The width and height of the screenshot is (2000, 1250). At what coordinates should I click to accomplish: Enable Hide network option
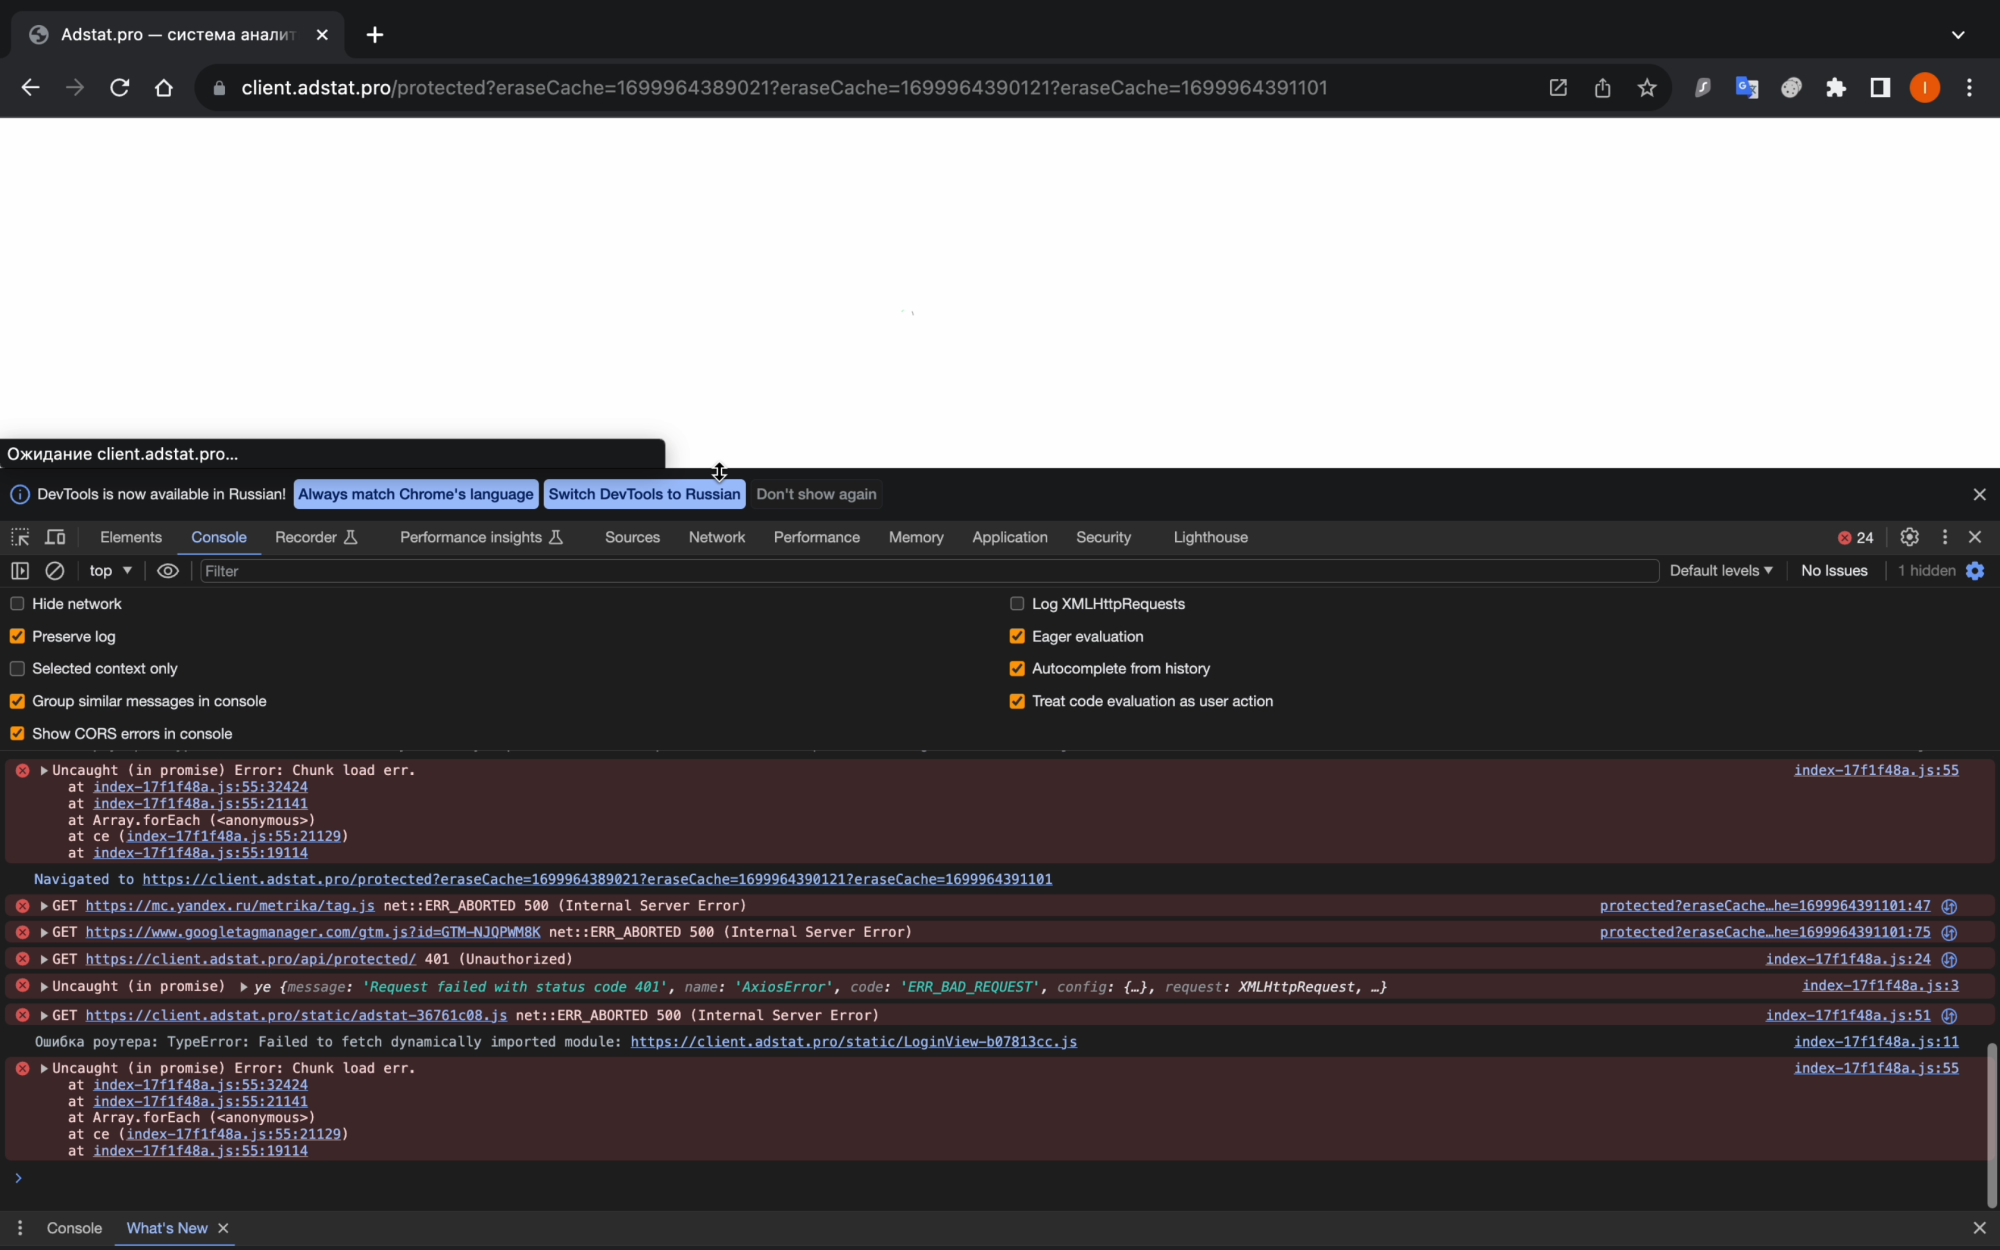click(x=17, y=603)
